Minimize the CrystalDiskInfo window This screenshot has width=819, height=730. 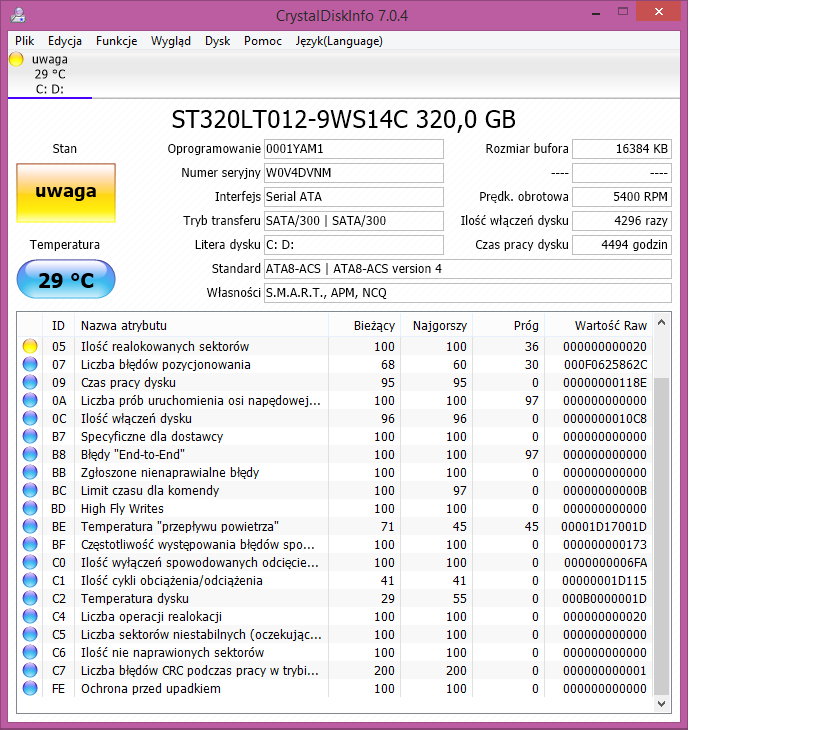pyautogui.click(x=595, y=13)
